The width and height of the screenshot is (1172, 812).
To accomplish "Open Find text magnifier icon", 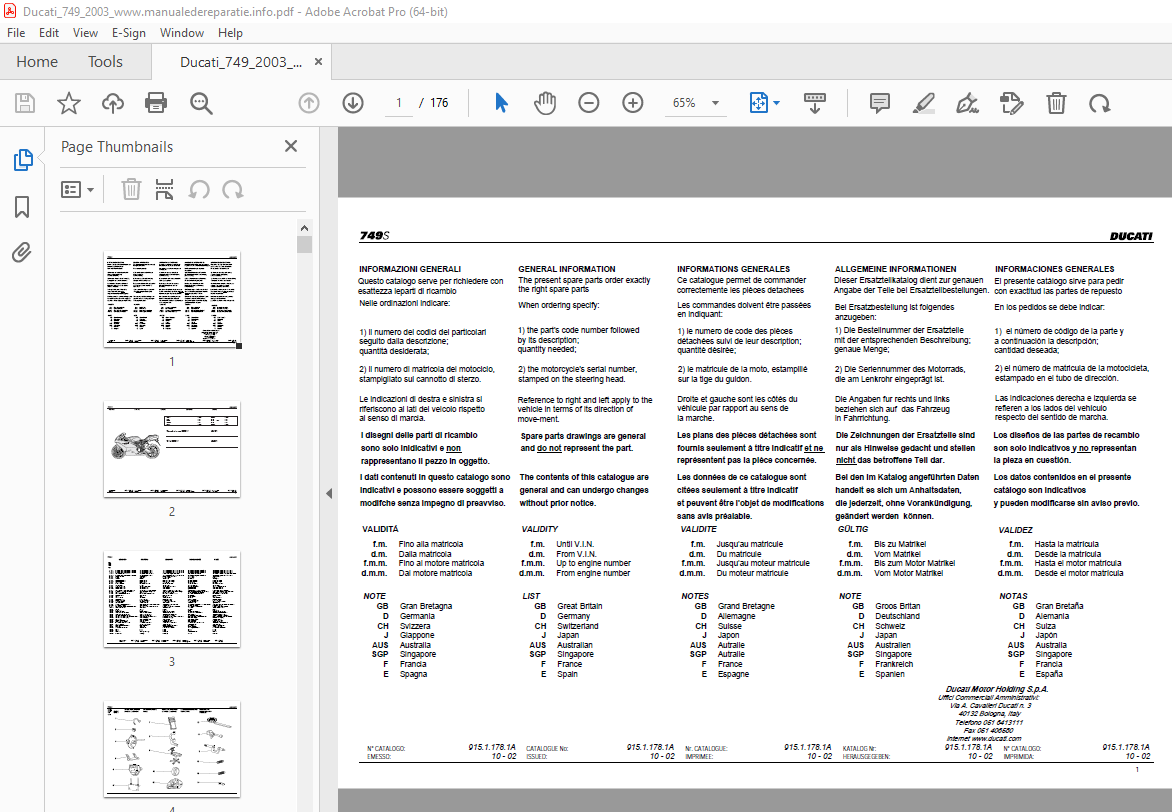I will coord(200,103).
